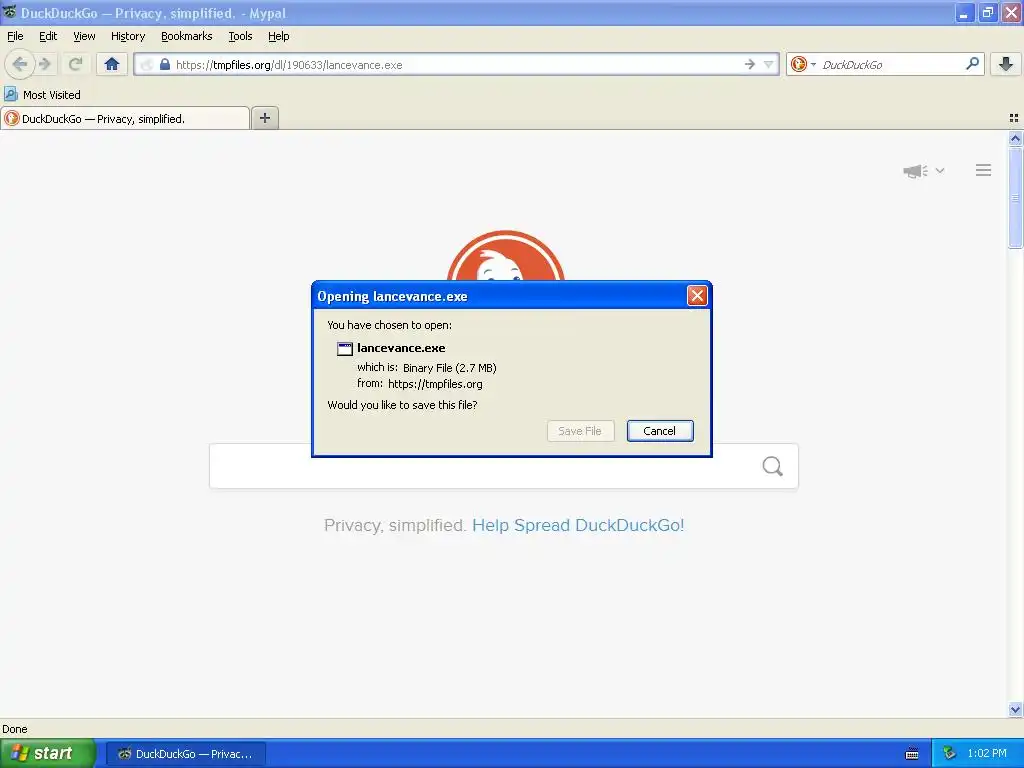Image resolution: width=1024 pixels, height=768 pixels.
Task: Click the scrollbar down arrow
Action: click(1015, 709)
